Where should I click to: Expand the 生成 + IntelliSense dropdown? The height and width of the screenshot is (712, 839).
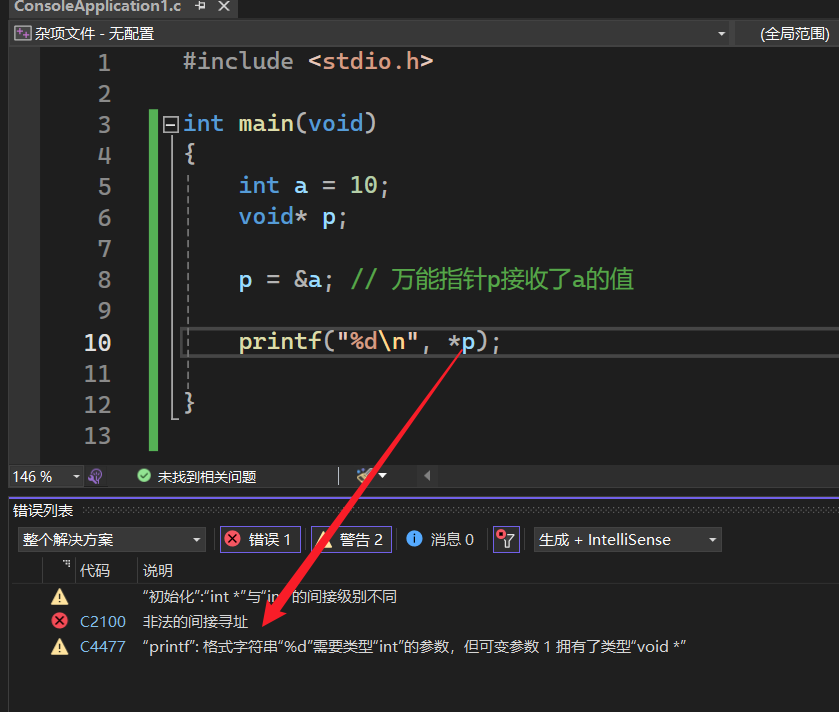tap(627, 540)
